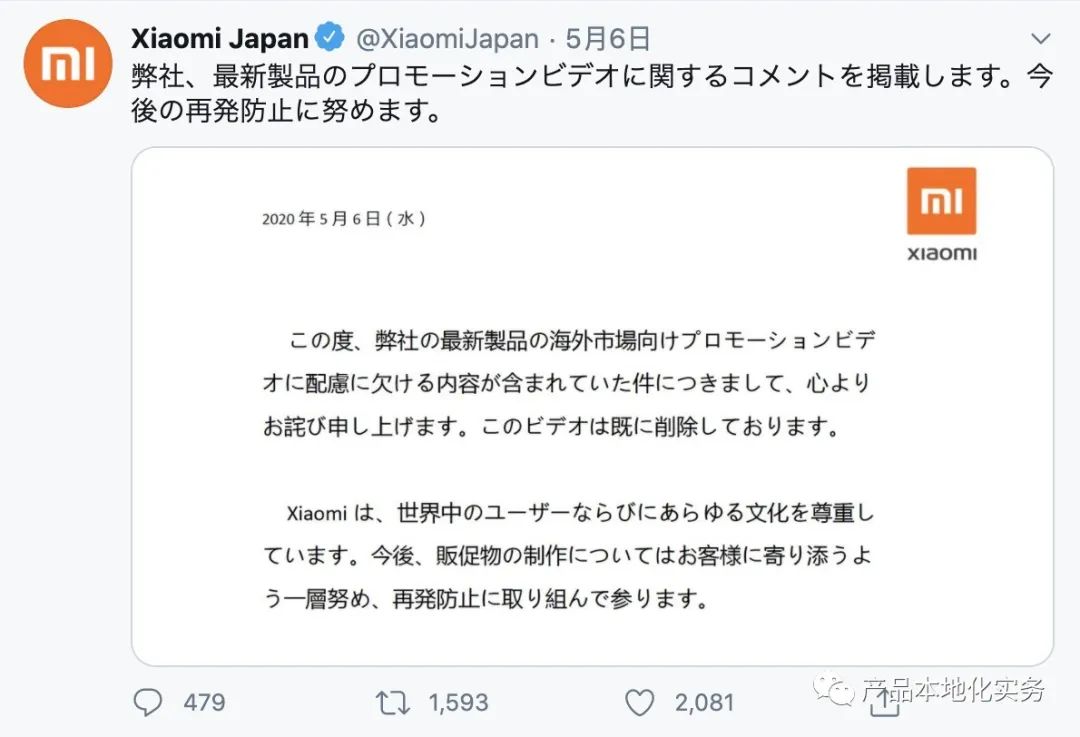
Task: Click the share icon below the tweet
Action: click(884, 704)
